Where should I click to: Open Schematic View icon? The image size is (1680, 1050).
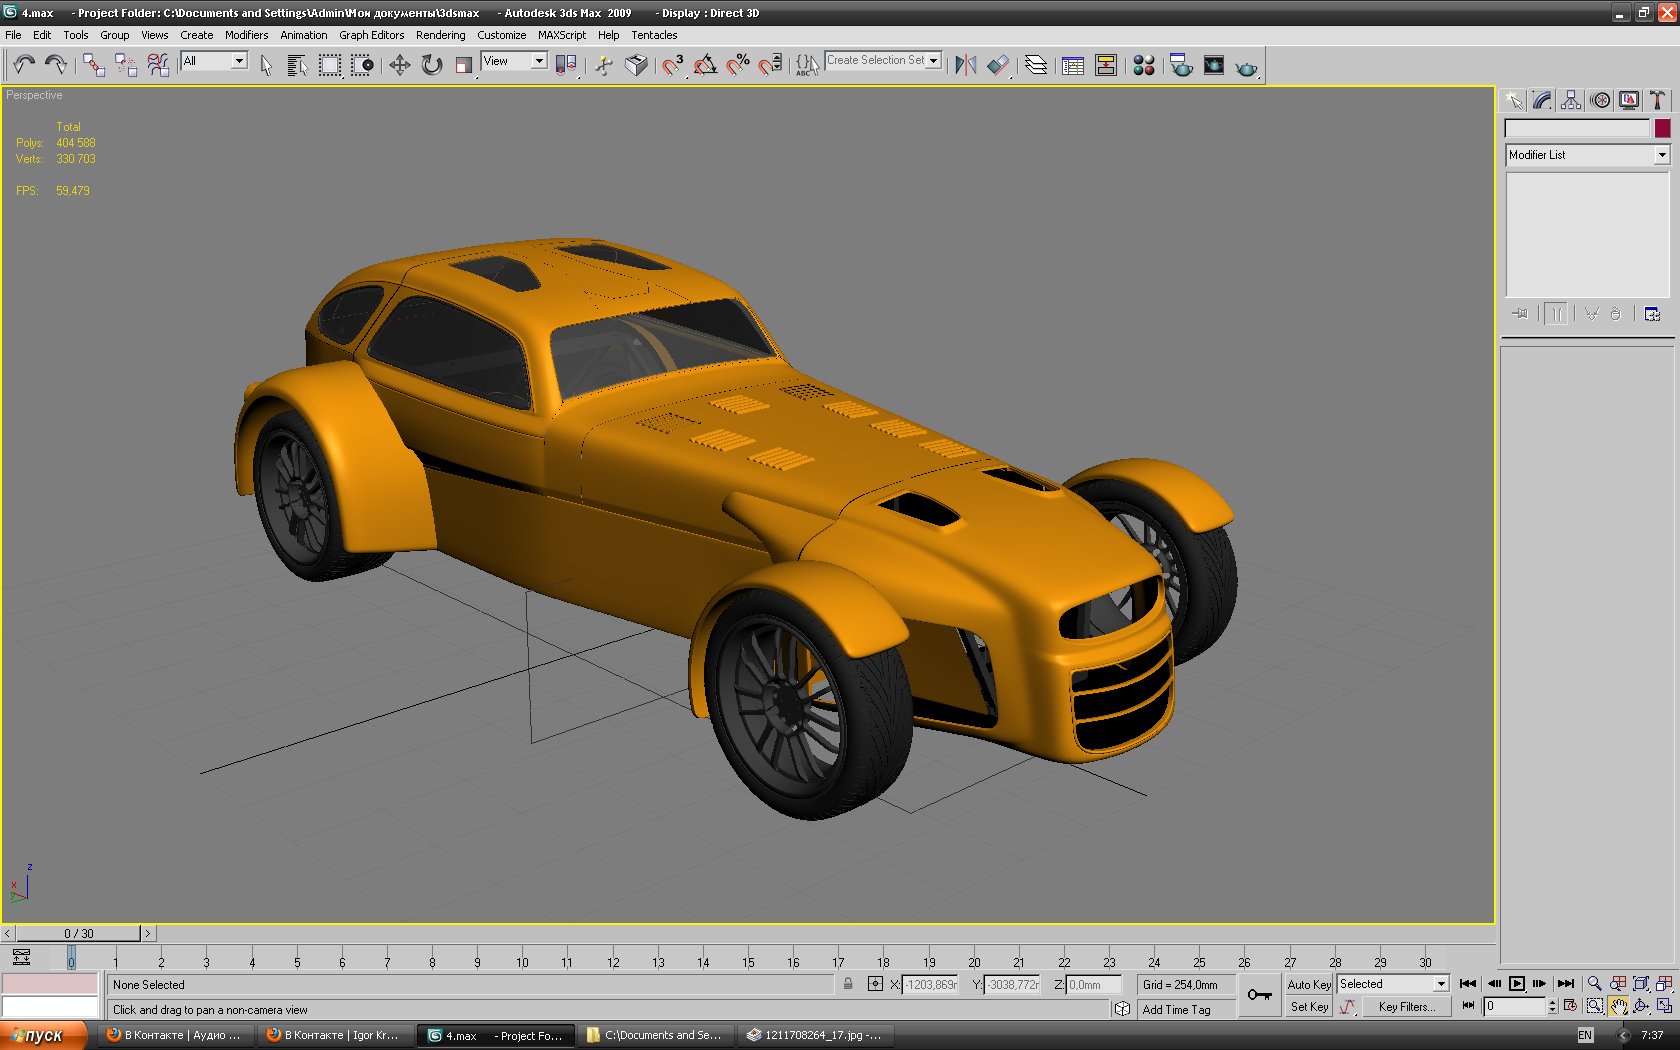(x=1106, y=65)
